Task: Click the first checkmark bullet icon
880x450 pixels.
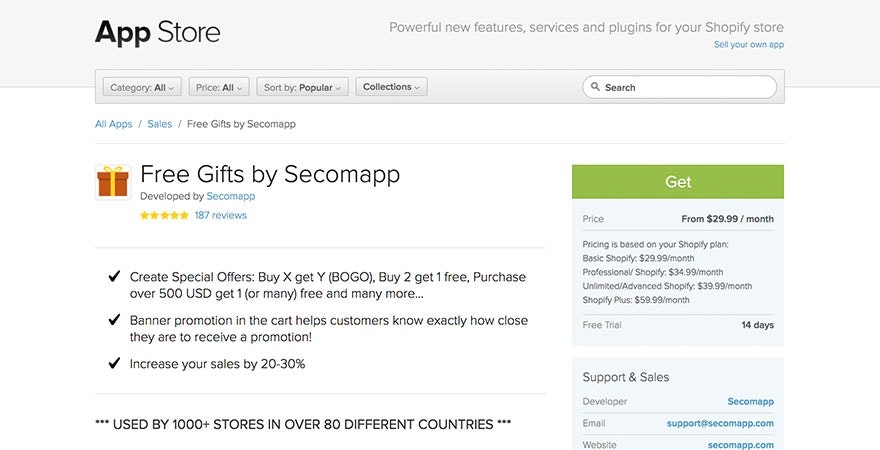Action: point(114,277)
